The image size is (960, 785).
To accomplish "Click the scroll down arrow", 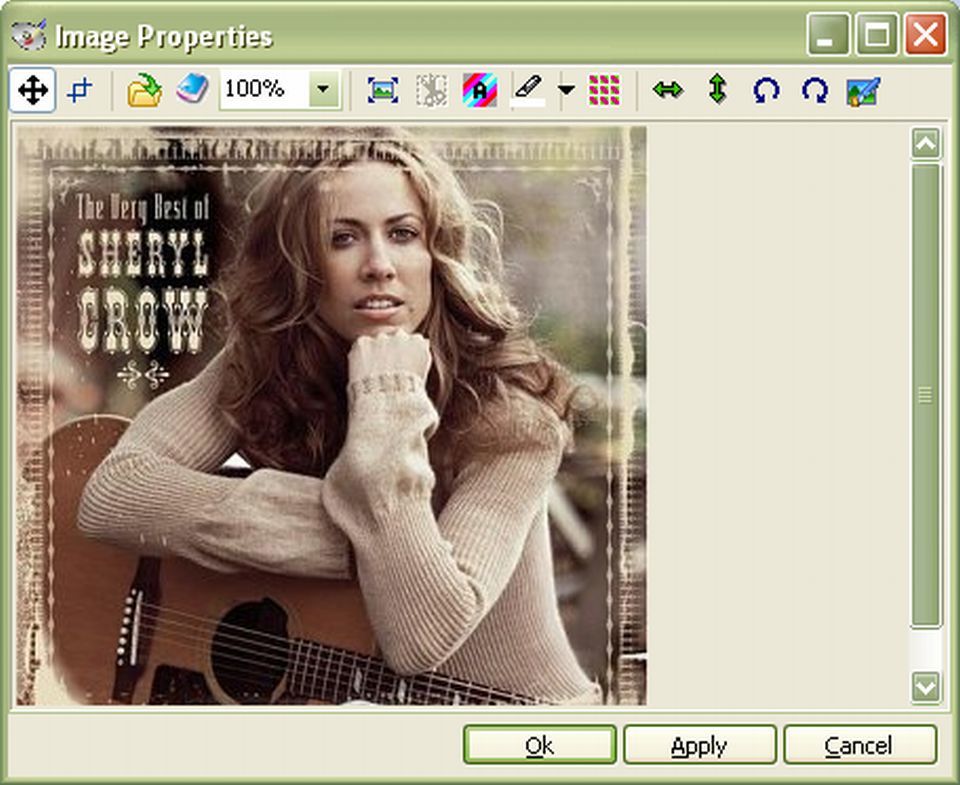I will 924,686.
